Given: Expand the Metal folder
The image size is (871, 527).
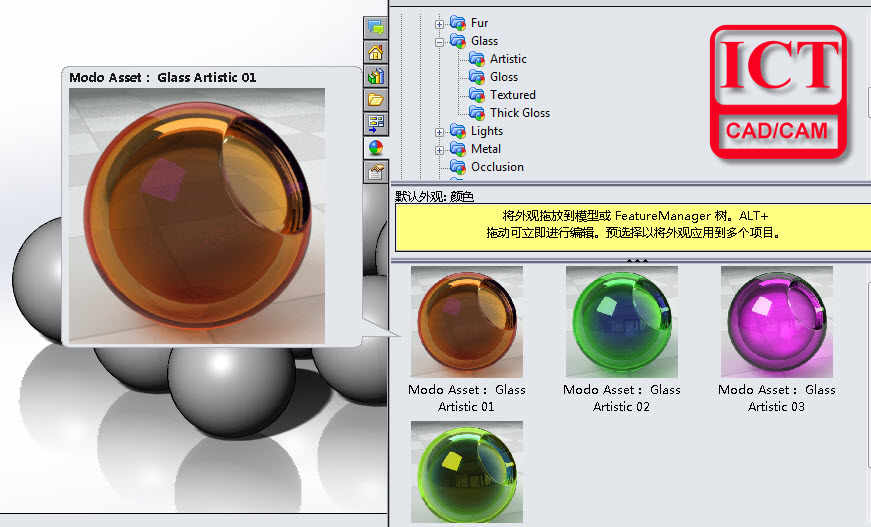Looking at the screenshot, I should coord(439,150).
